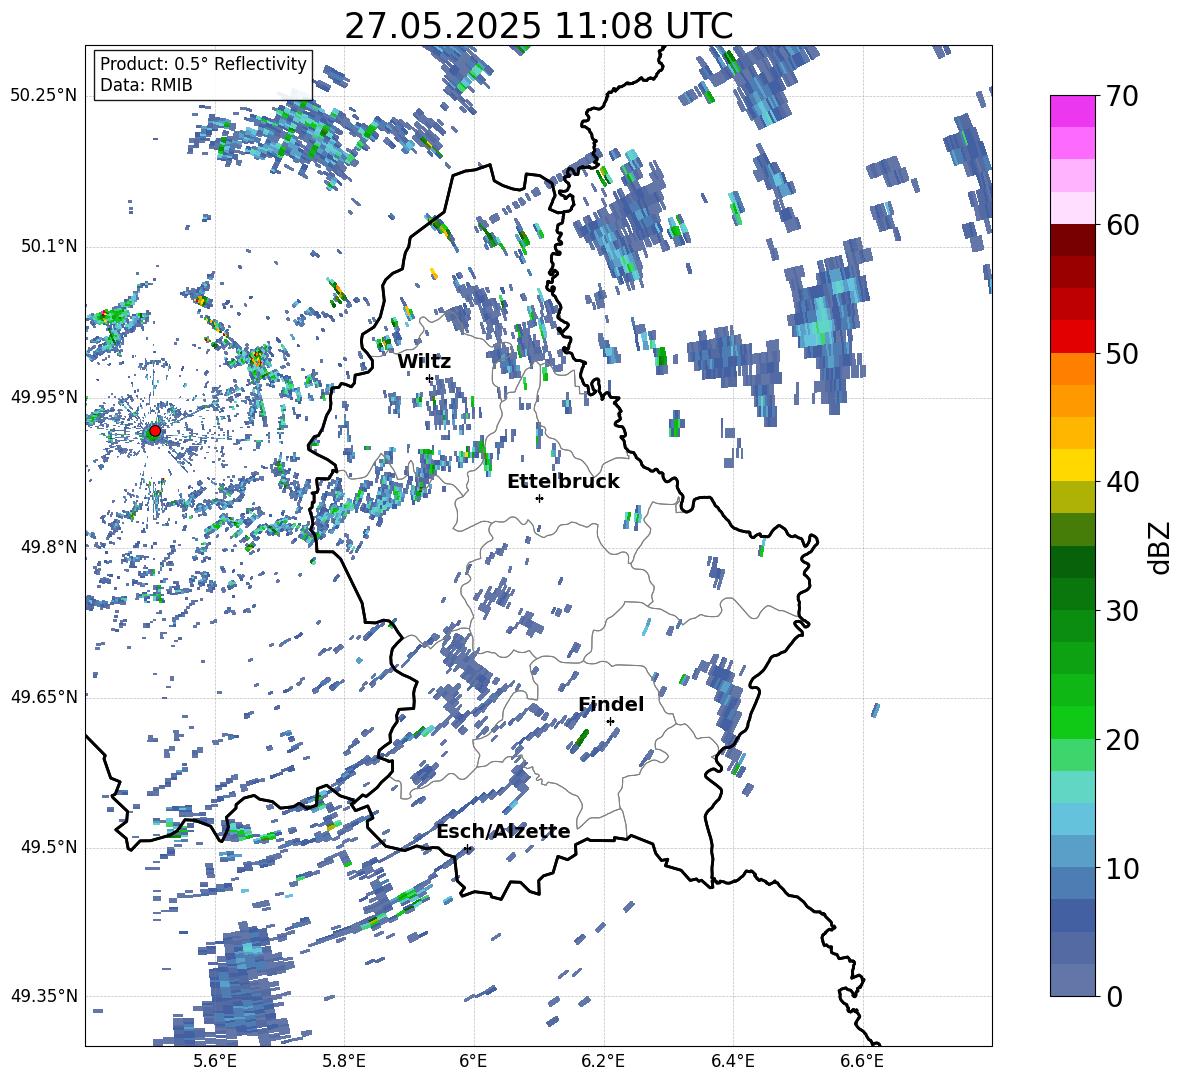Click the Ettelbruck city label

click(x=563, y=482)
